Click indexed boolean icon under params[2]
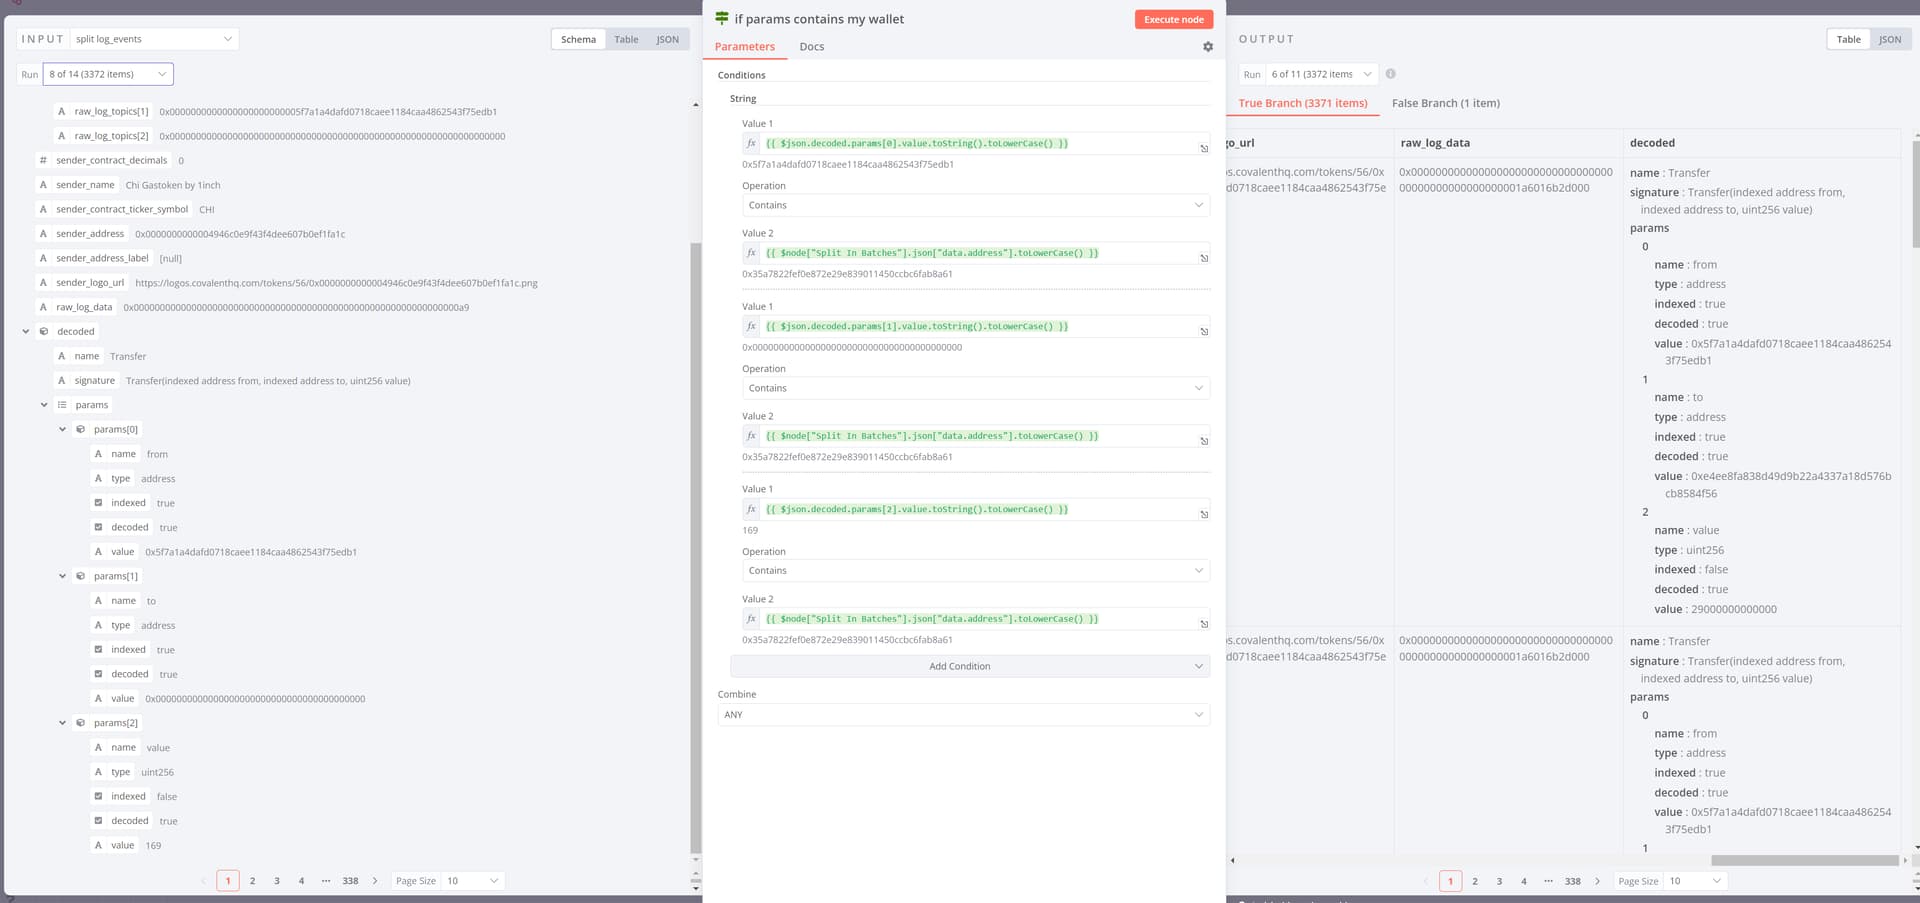 click(98, 796)
